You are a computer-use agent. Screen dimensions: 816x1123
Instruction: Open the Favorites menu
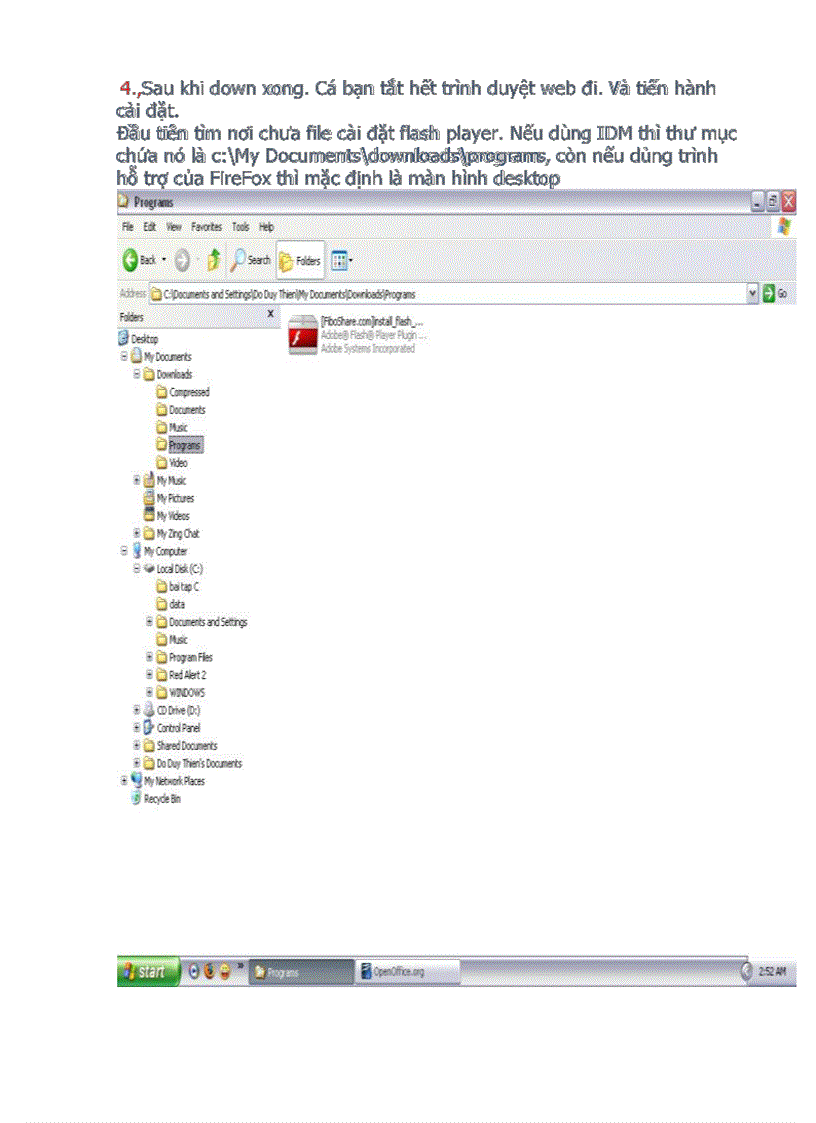(206, 227)
